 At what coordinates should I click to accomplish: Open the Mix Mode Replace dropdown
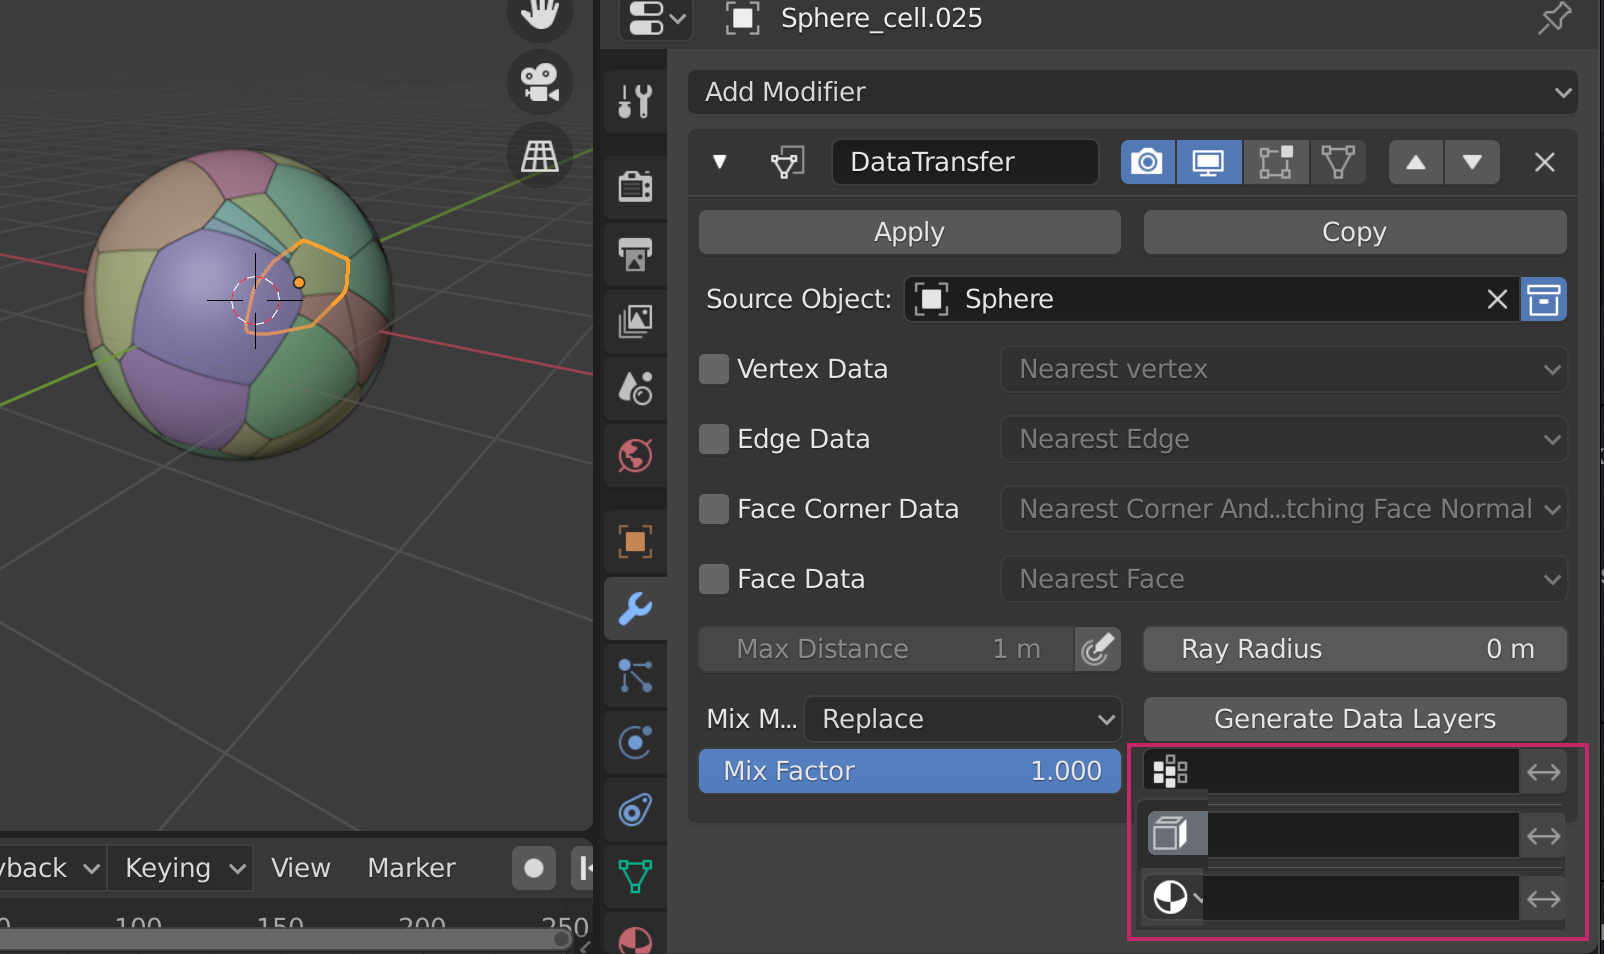point(963,719)
